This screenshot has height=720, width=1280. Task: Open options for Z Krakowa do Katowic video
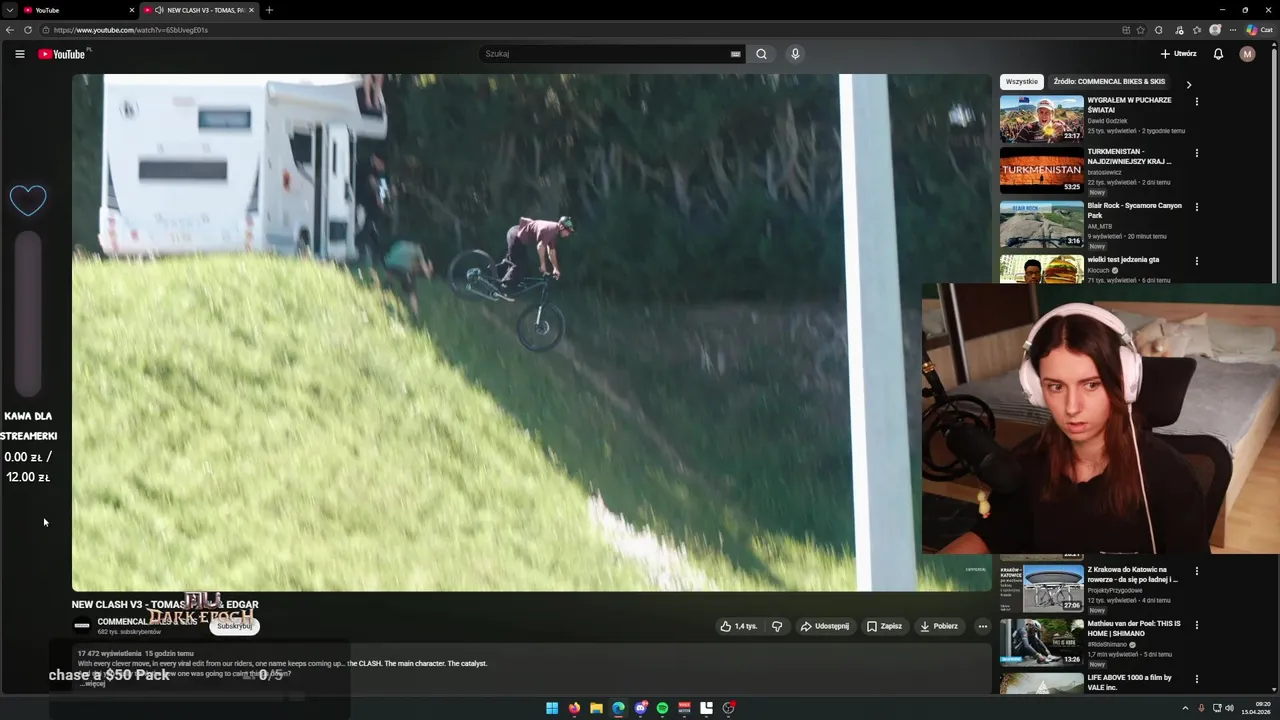(x=1196, y=571)
